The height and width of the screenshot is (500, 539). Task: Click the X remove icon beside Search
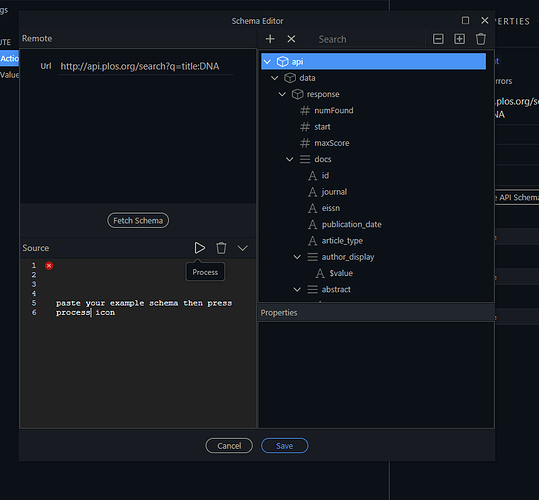(x=291, y=39)
